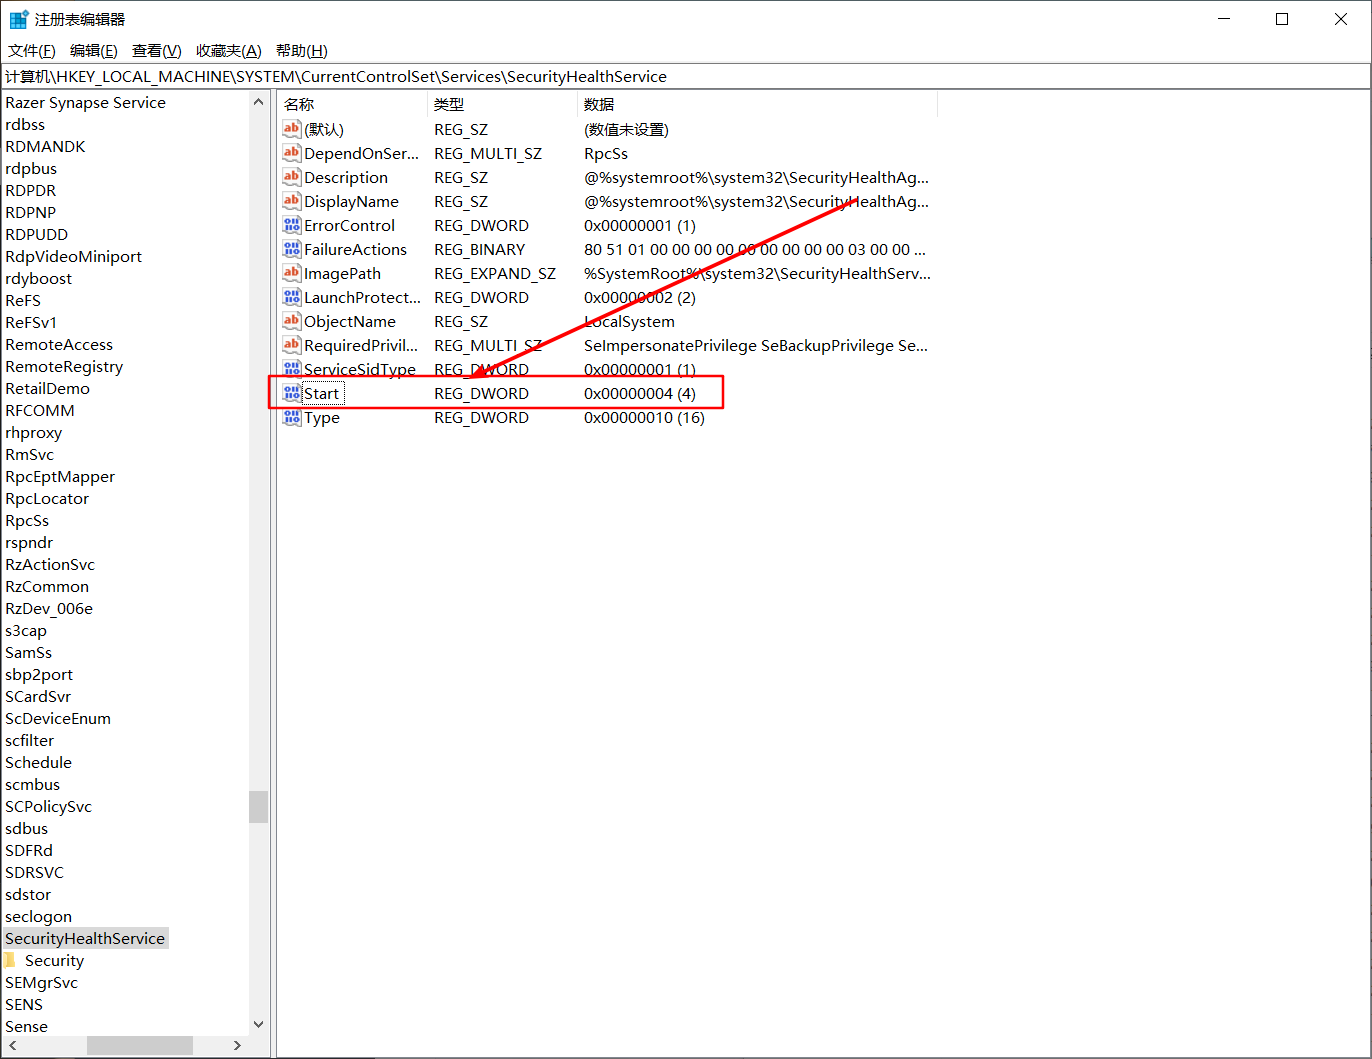Click the LocalSystem data cell
The height and width of the screenshot is (1059, 1372).
pyautogui.click(x=629, y=321)
